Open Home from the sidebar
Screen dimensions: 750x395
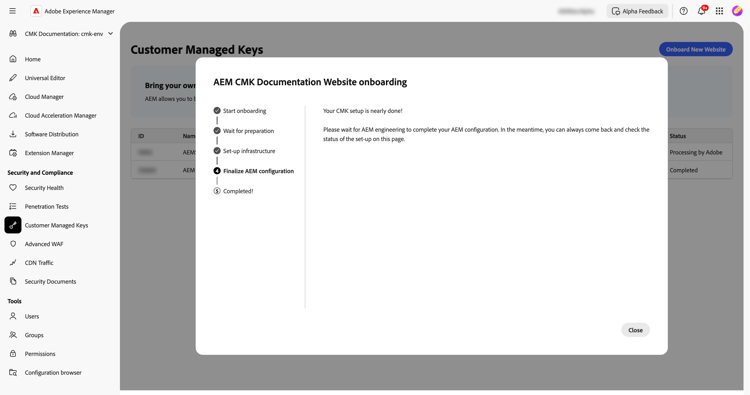coord(33,59)
